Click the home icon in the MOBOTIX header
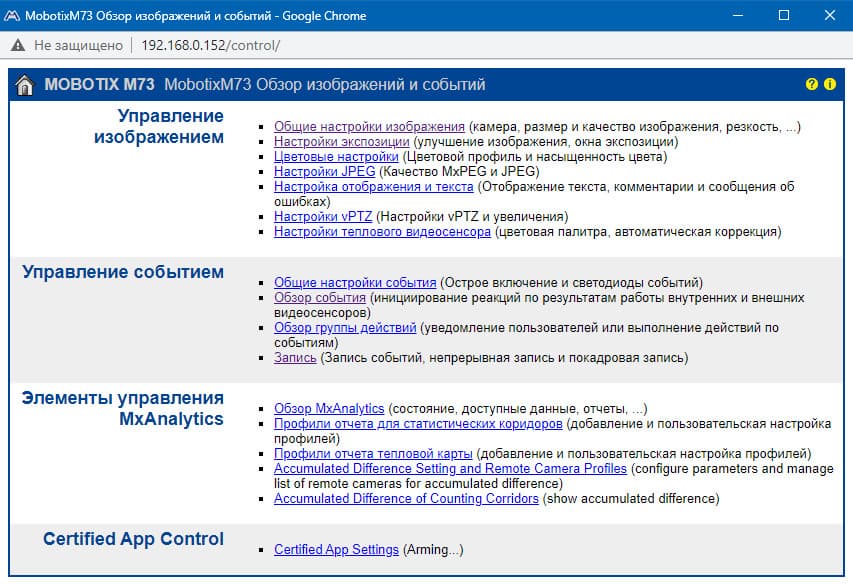The image size is (853, 585). click(24, 85)
